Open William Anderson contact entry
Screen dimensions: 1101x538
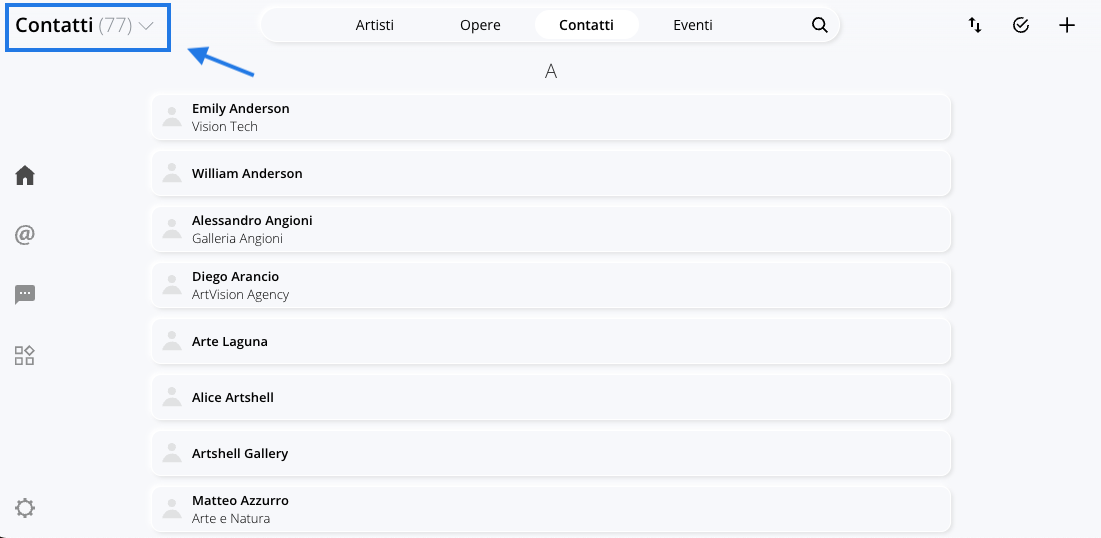point(551,173)
